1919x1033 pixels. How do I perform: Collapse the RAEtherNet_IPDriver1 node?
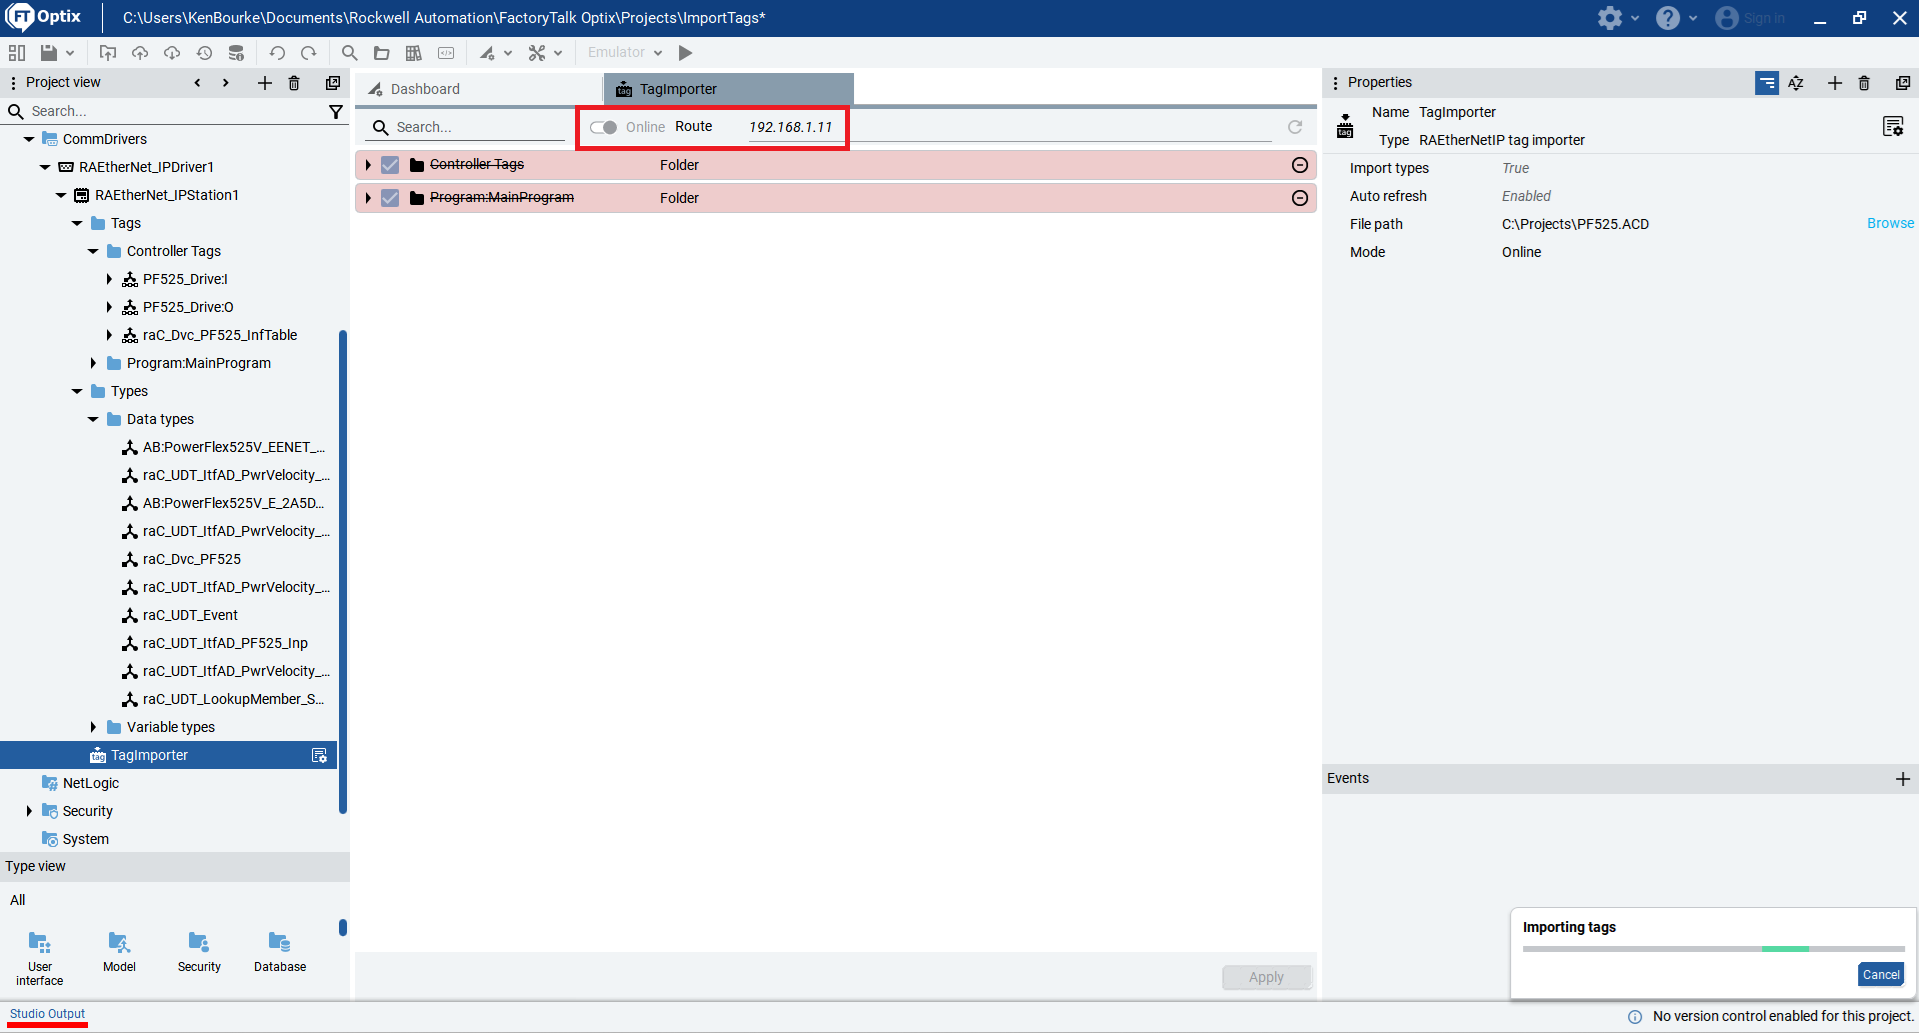point(45,167)
